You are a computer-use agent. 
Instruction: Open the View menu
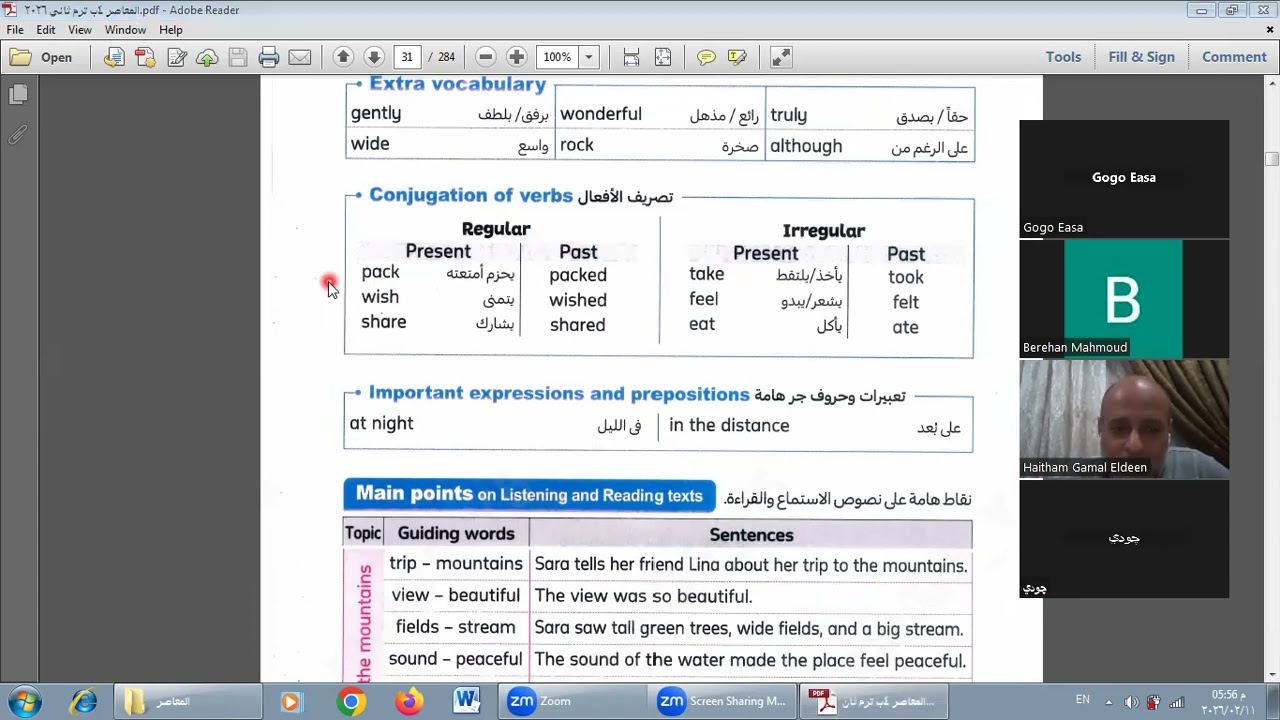(x=80, y=30)
